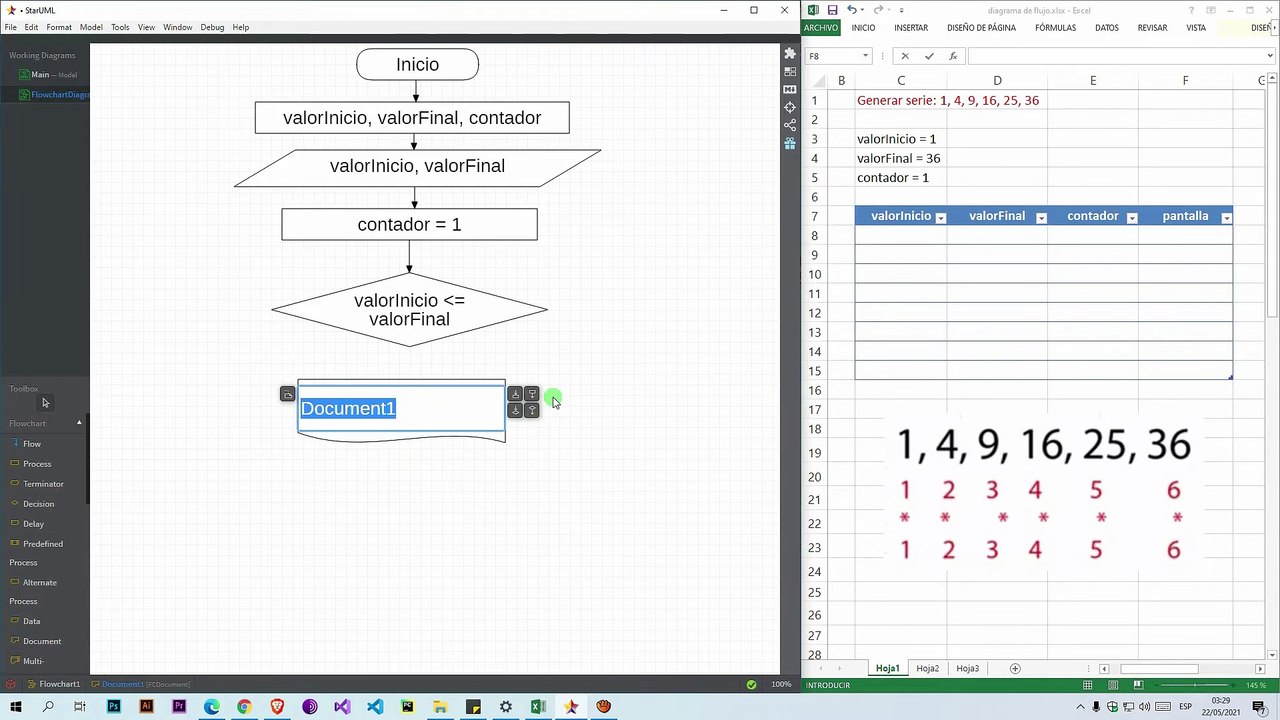Open the StarUML Debug menu
Screen dimensions: 1280x720
coord(212,27)
